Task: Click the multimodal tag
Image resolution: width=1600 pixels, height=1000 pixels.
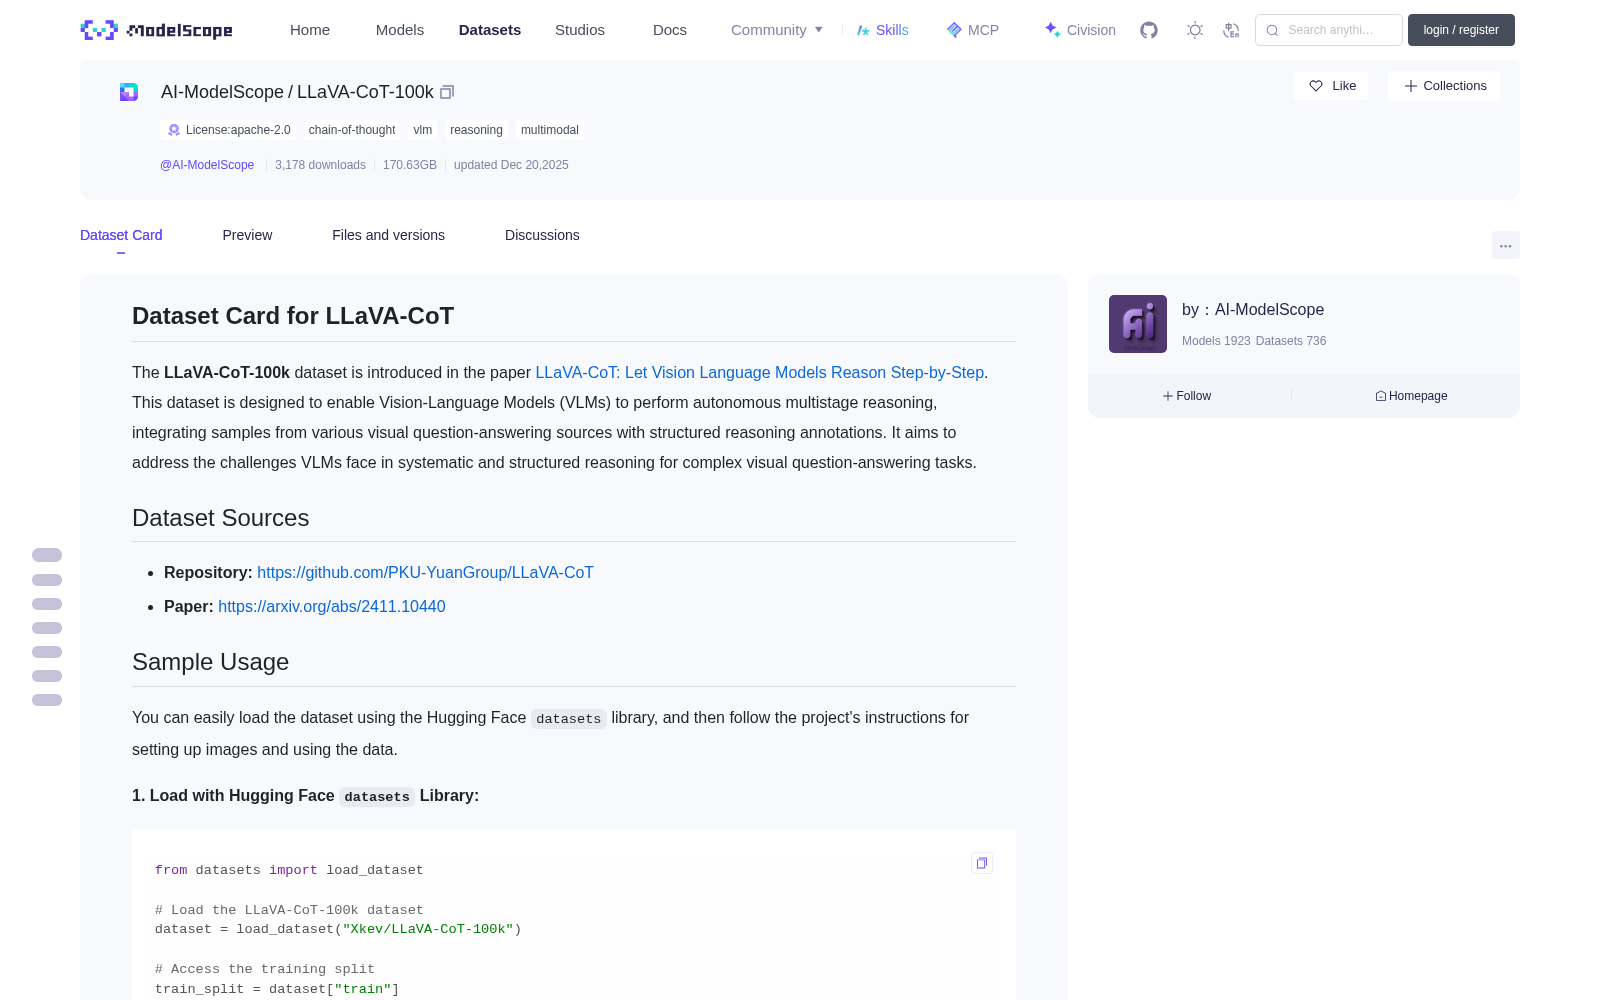Action: [x=550, y=130]
